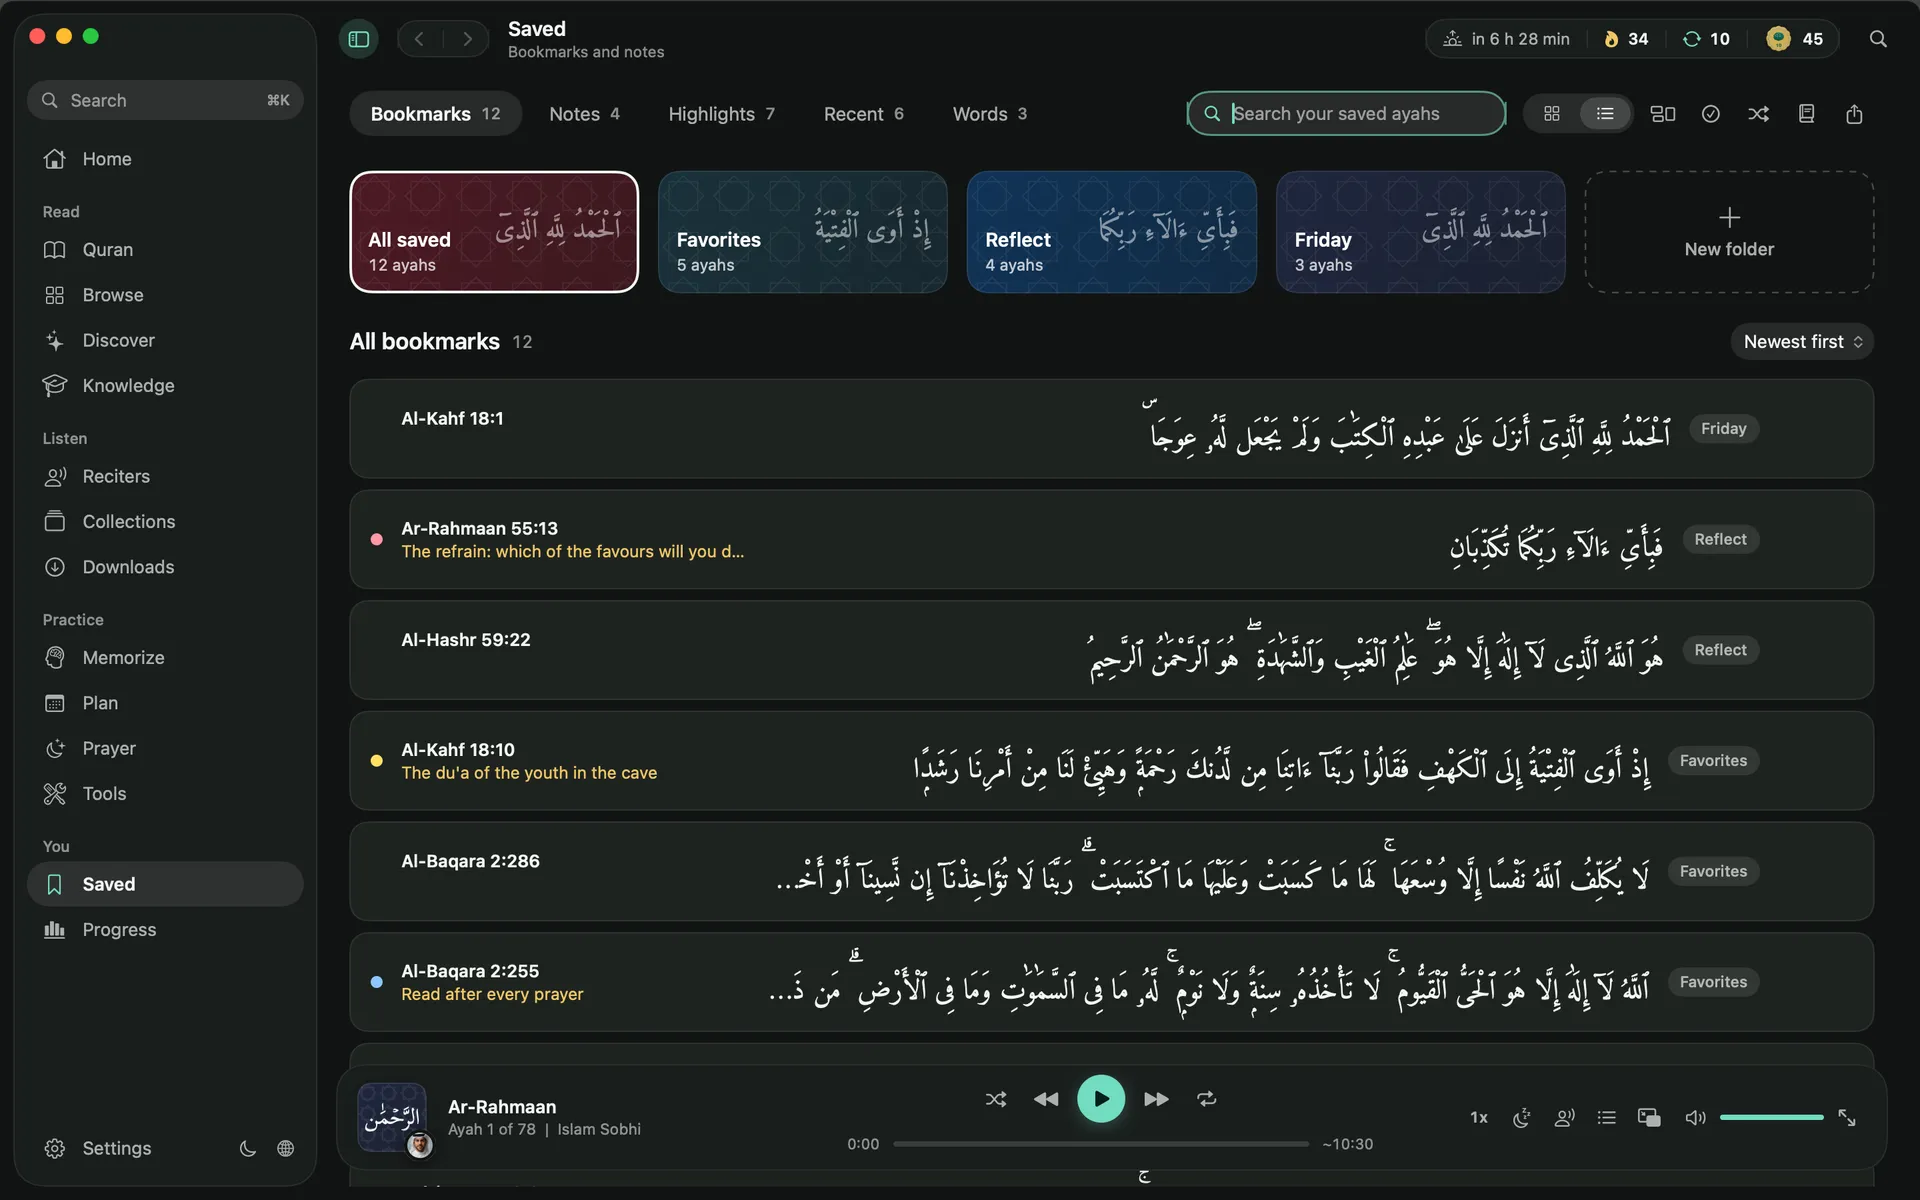Image resolution: width=1920 pixels, height=1200 pixels.
Task: Open the Newest first sort dropdown
Action: pos(1802,342)
